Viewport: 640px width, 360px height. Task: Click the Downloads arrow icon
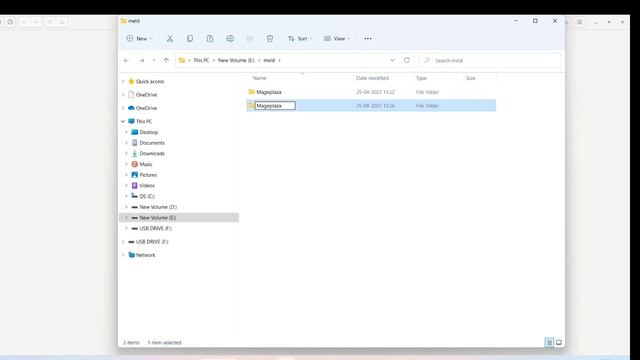pos(134,153)
